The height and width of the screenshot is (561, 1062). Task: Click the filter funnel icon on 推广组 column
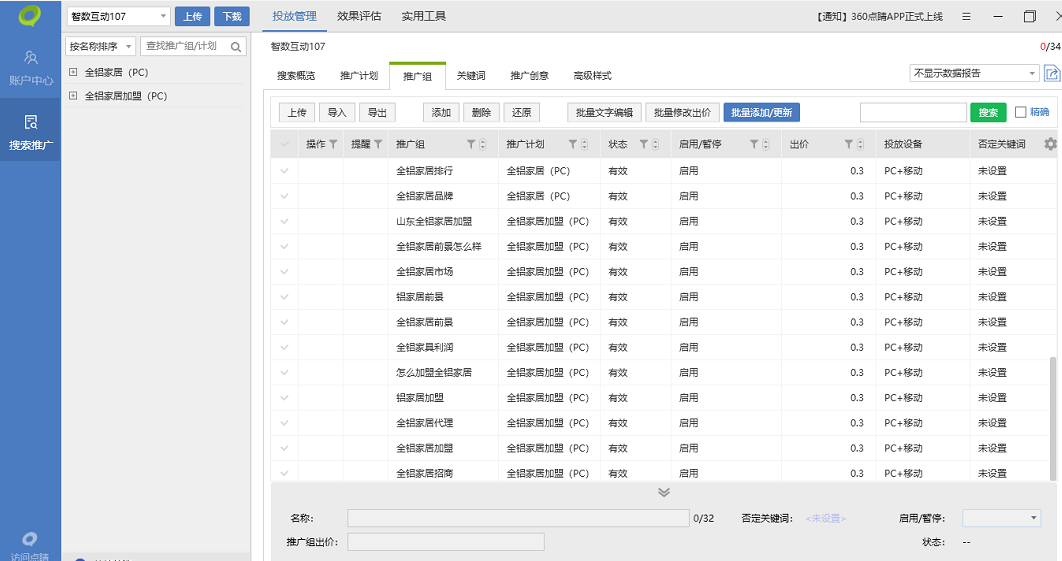(471, 145)
